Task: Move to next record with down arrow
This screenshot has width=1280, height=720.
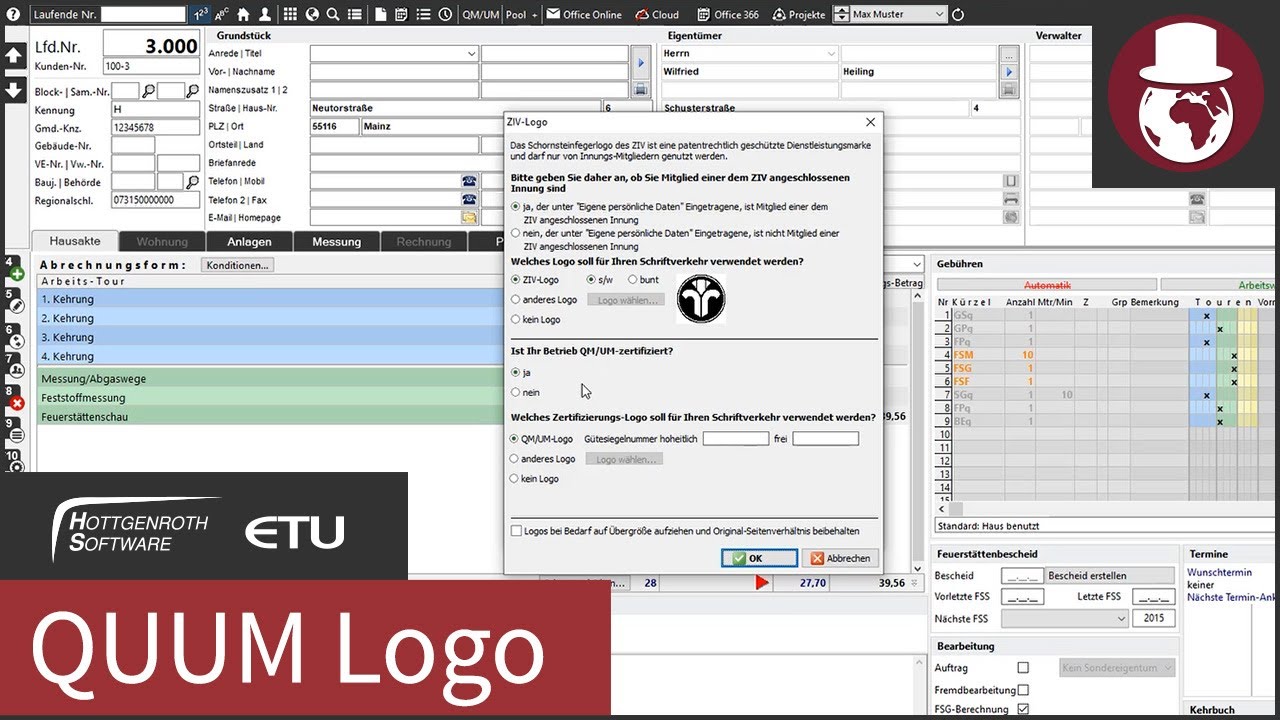Action: tap(15, 89)
